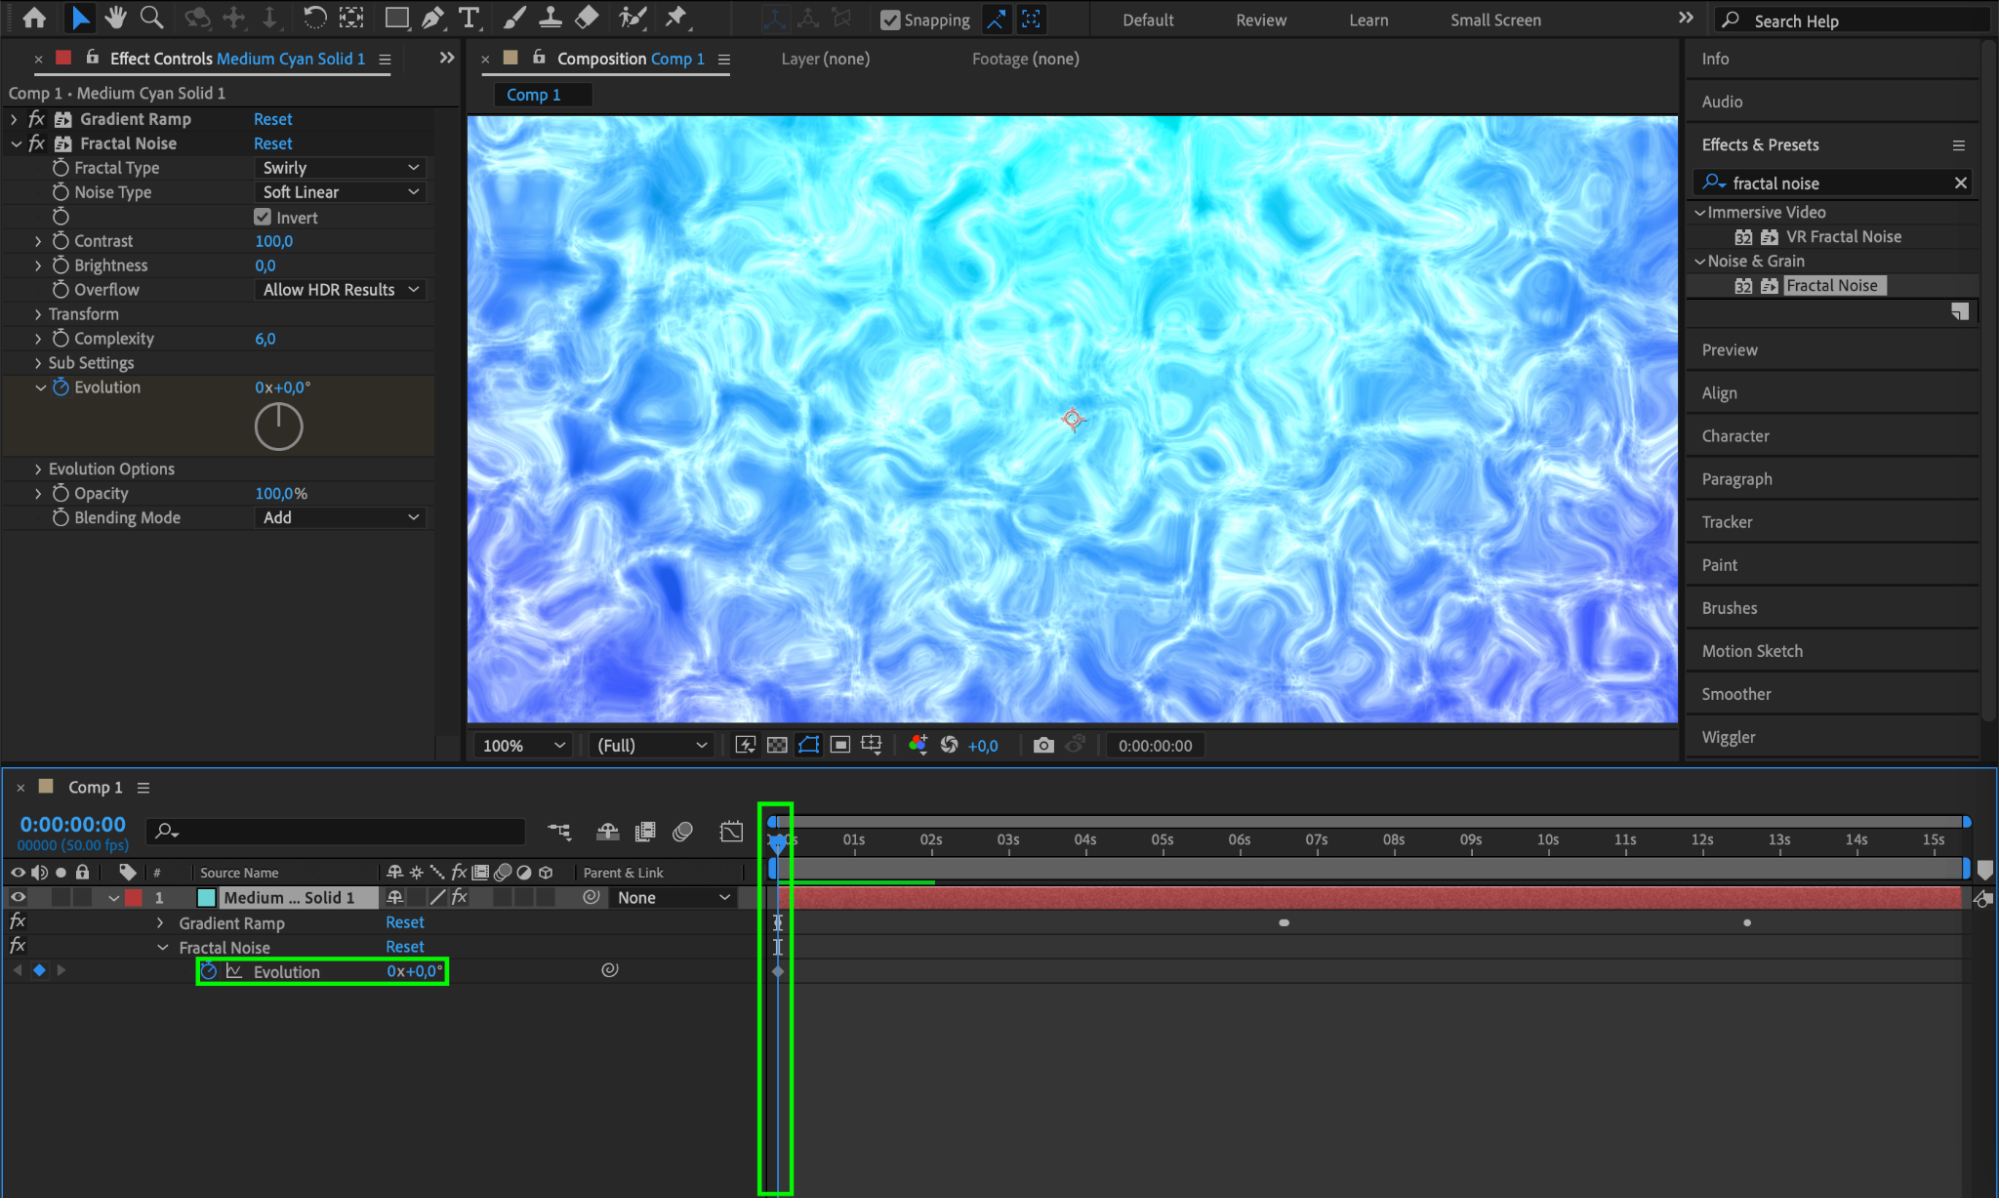Viewport: 1999px width, 1198px height.
Task: Switch to the Review workspace
Action: [1260, 20]
